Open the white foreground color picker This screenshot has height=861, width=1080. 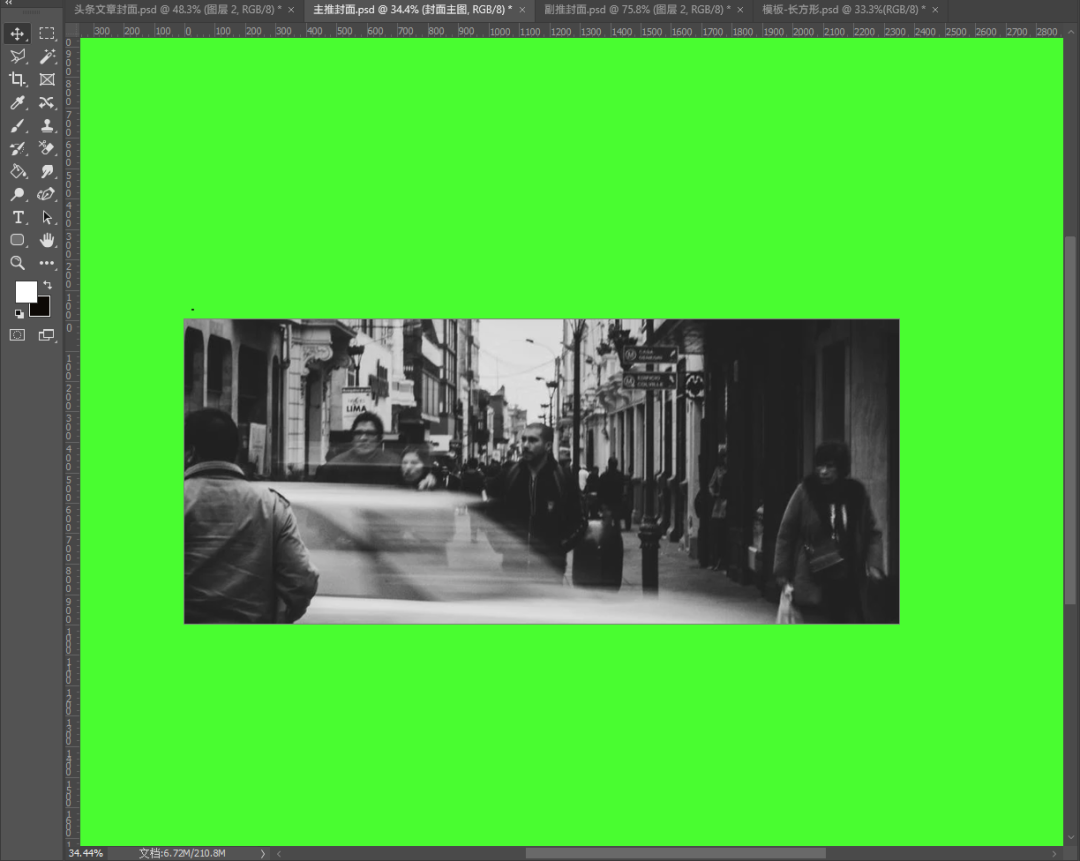tap(25, 291)
